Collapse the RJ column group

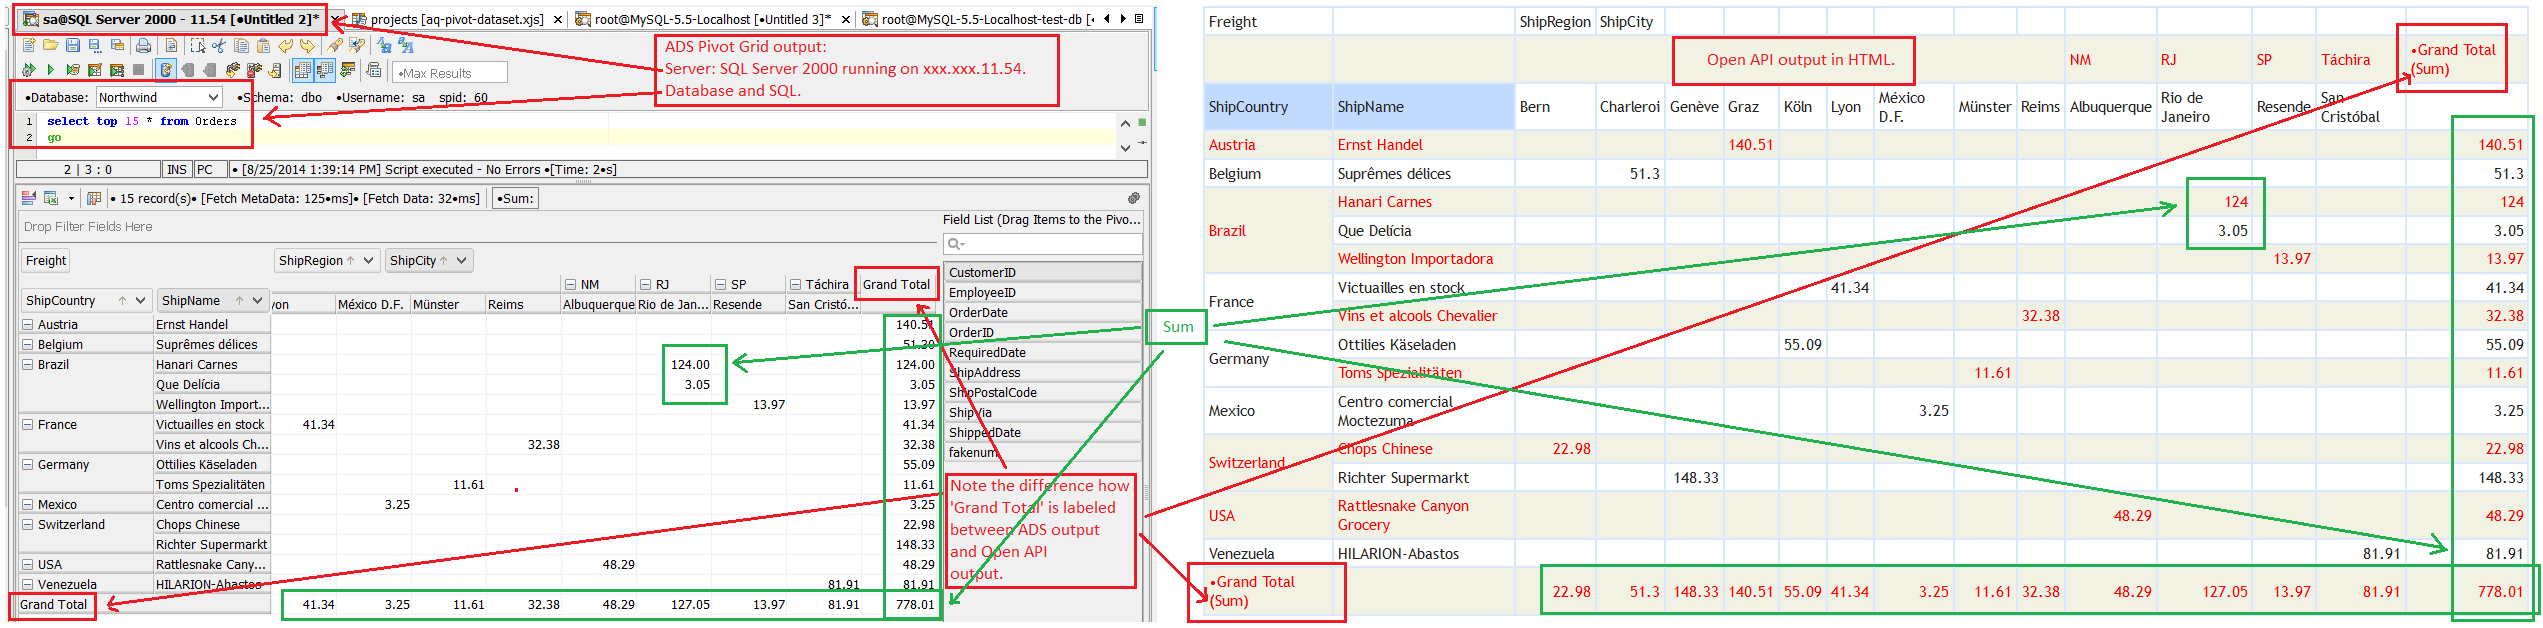(x=645, y=285)
